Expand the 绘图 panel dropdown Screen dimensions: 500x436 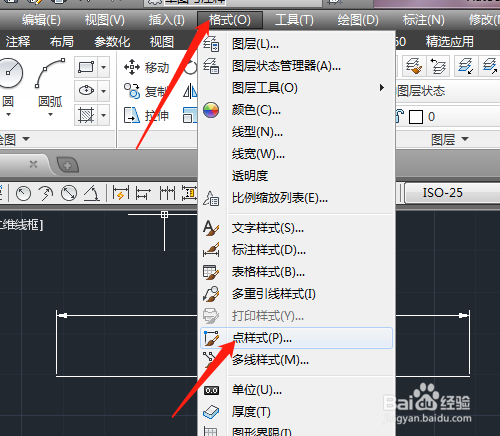point(26,139)
